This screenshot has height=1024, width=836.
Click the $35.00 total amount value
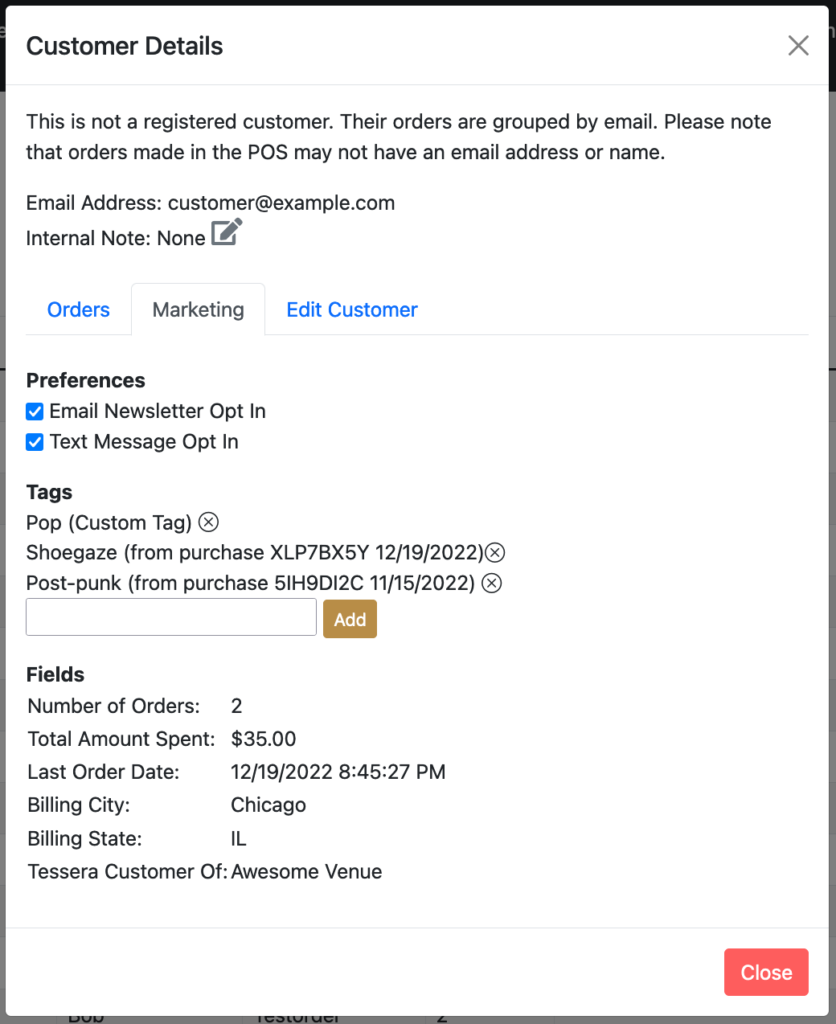click(263, 739)
